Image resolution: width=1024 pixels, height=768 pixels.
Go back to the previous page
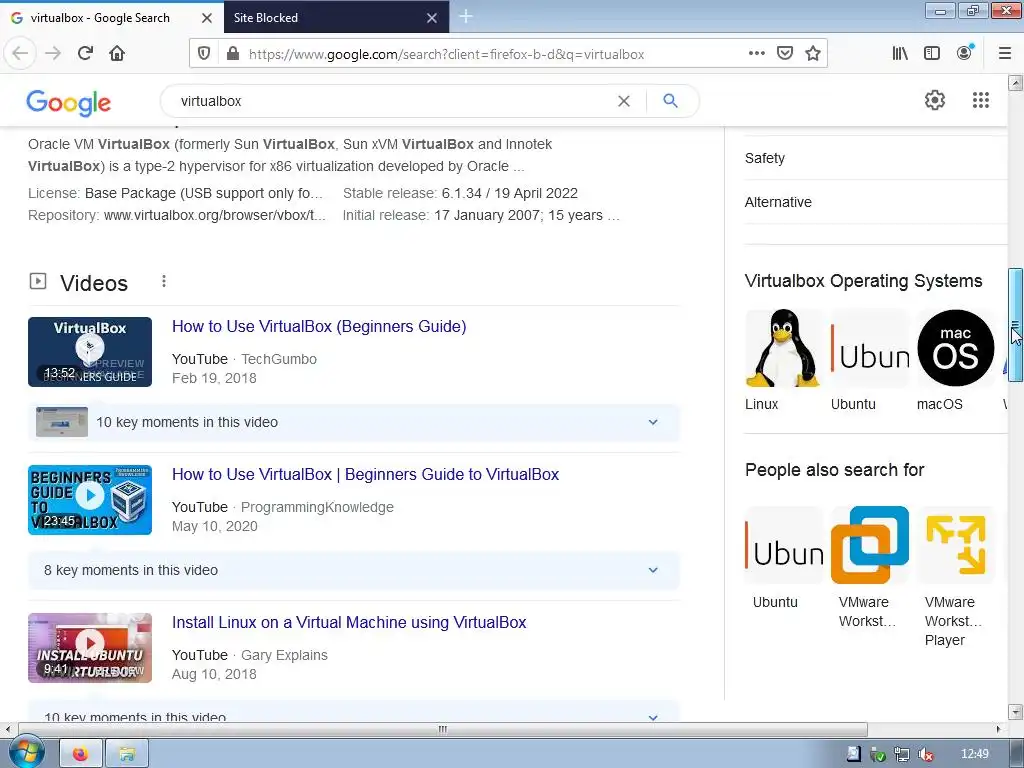[20, 53]
